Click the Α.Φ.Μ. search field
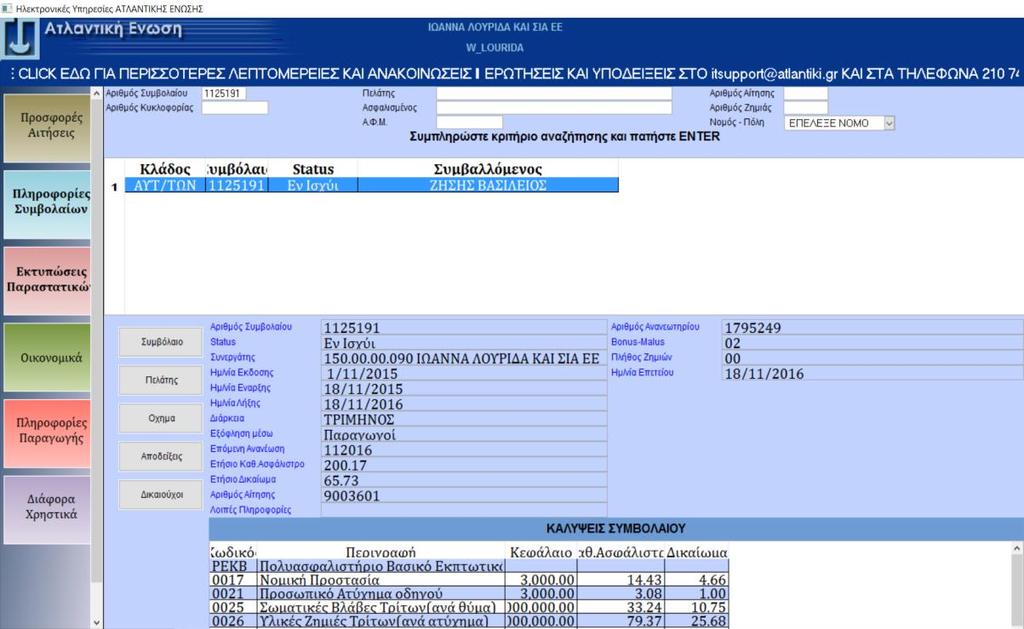Image resolution: width=1024 pixels, height=629 pixels. pos(470,122)
